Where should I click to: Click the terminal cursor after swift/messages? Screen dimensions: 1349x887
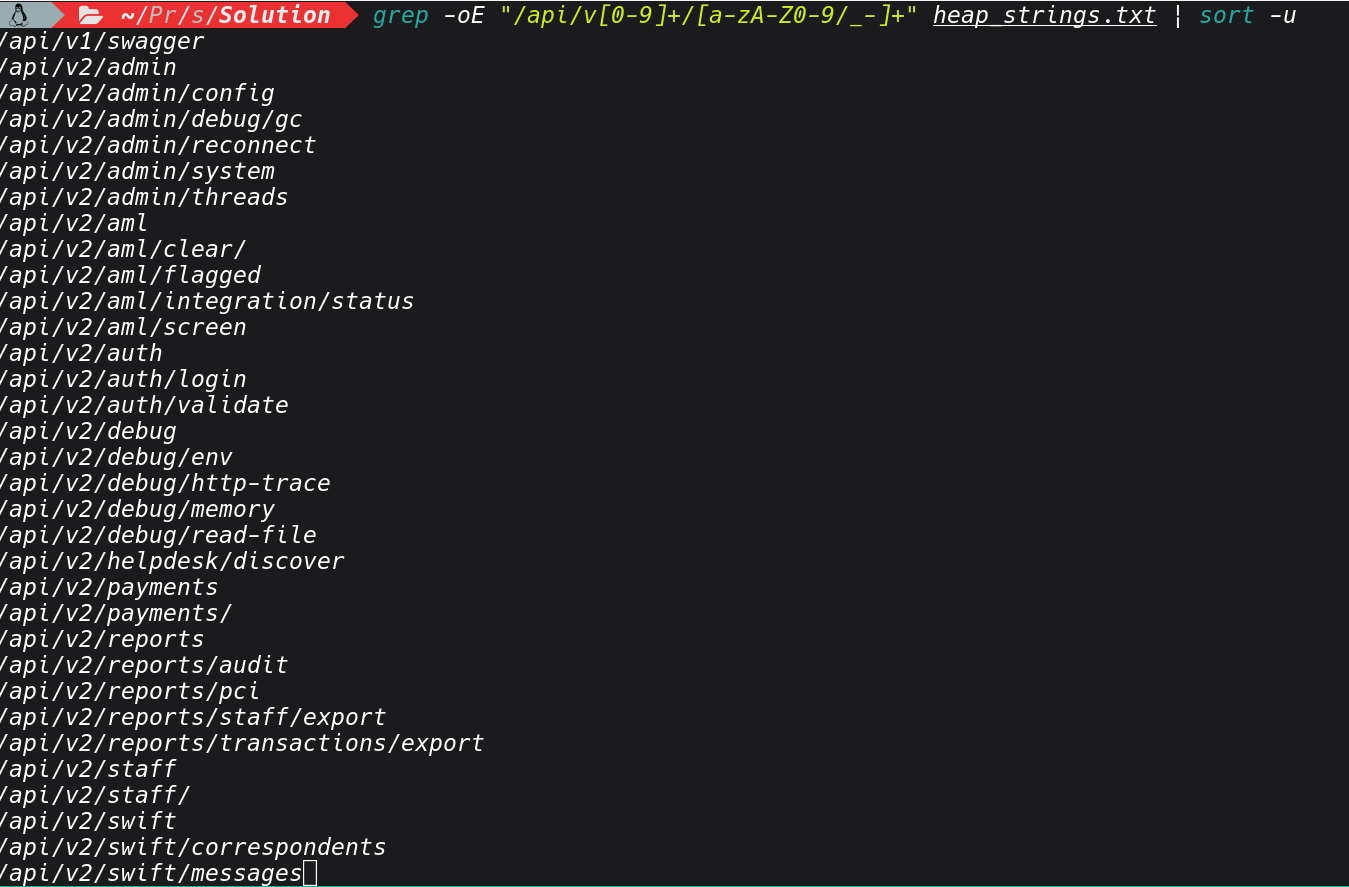coord(310,874)
